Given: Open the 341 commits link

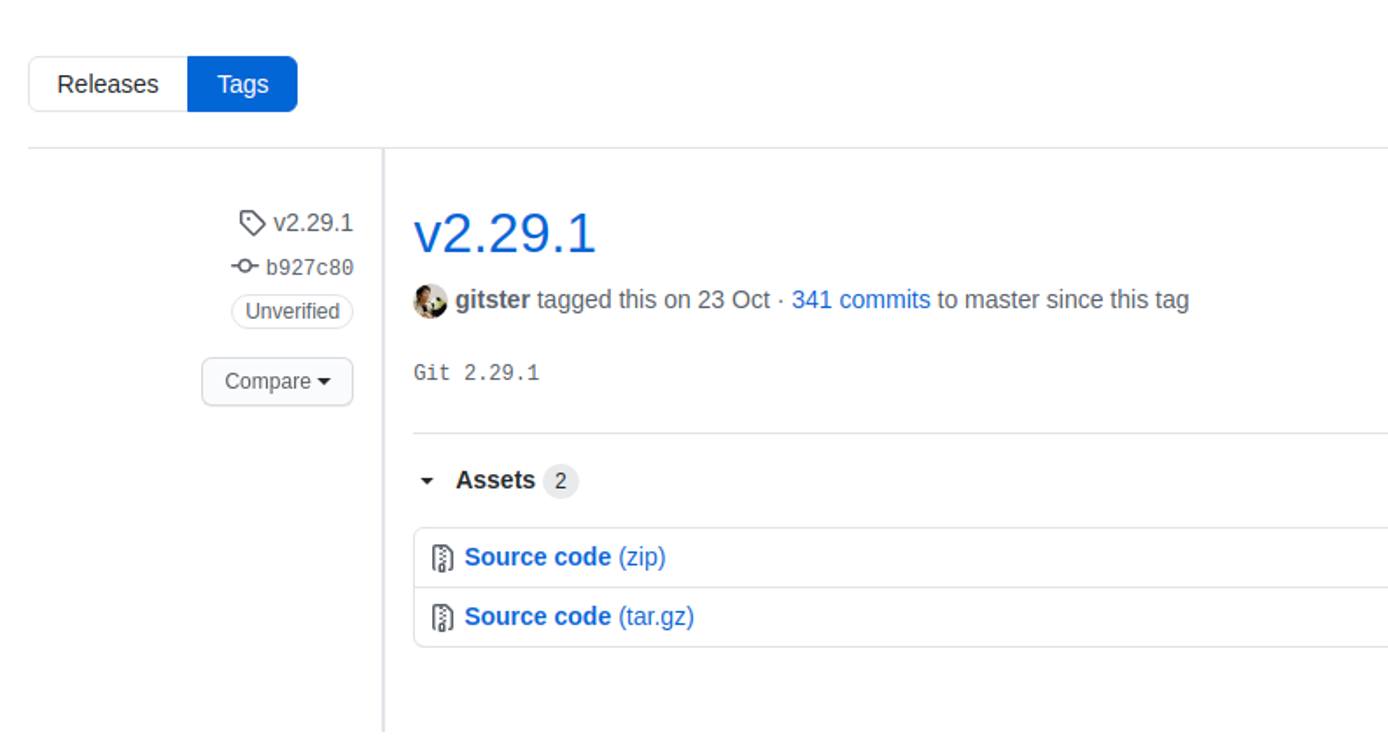Looking at the screenshot, I should pos(861,299).
